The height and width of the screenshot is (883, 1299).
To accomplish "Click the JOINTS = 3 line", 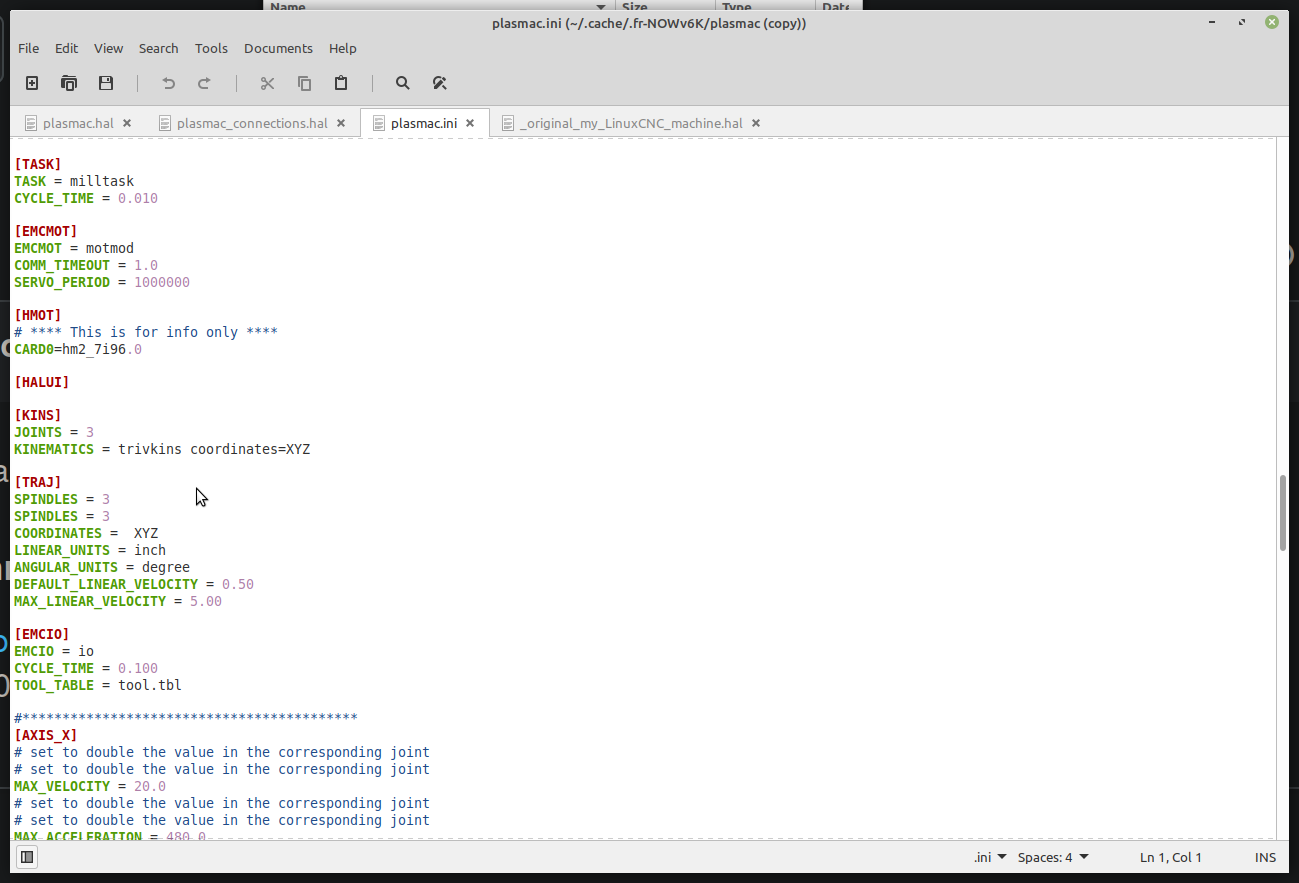I will click(54, 432).
